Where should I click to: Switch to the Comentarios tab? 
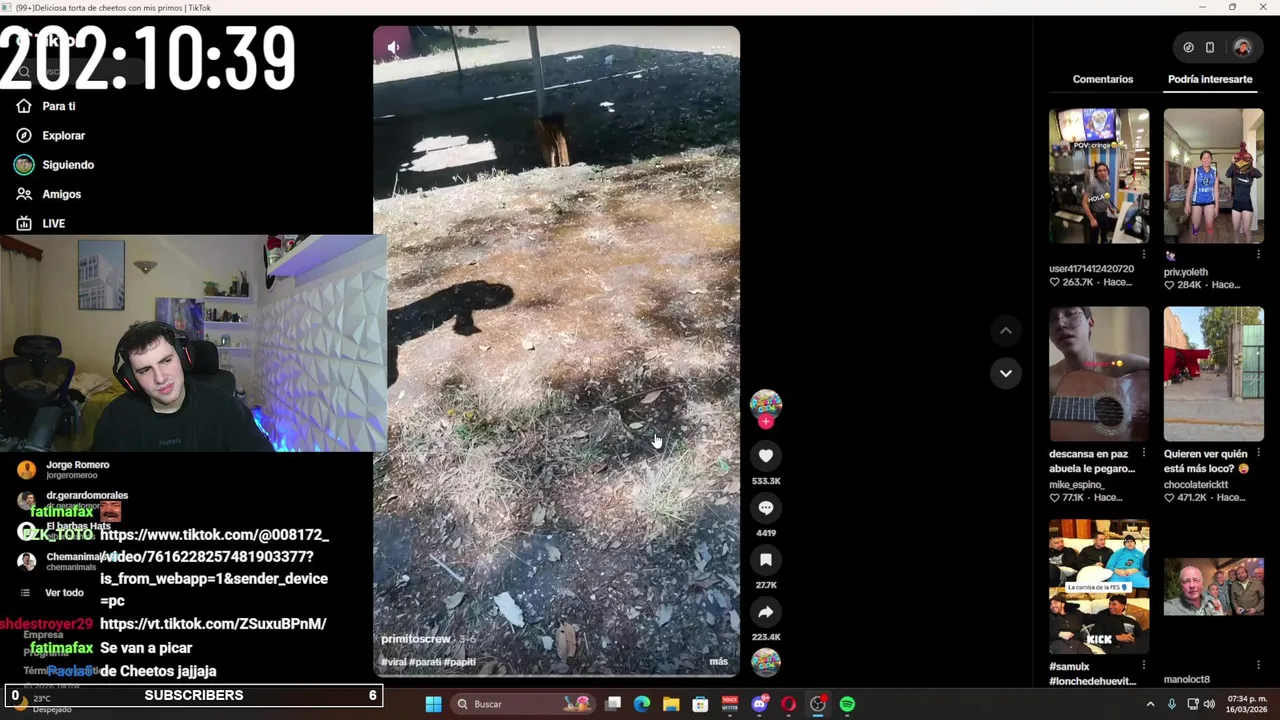tap(1103, 79)
